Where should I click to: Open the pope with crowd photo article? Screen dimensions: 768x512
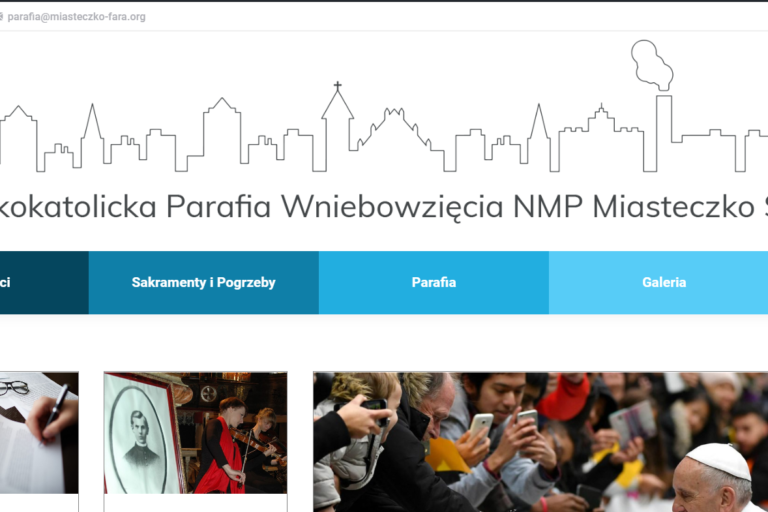click(x=541, y=442)
